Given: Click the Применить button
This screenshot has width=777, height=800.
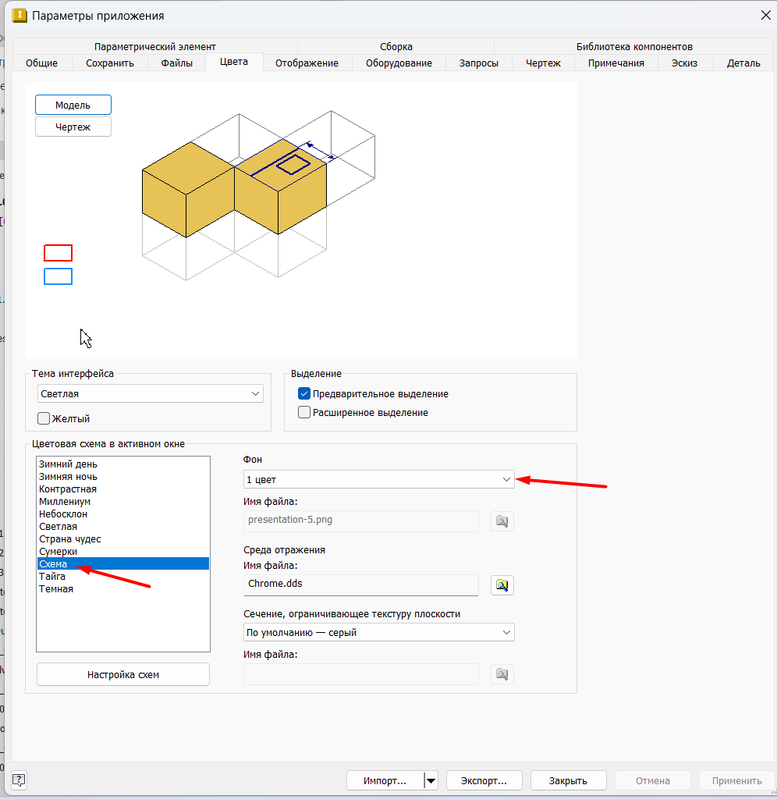Looking at the screenshot, I should (x=737, y=781).
